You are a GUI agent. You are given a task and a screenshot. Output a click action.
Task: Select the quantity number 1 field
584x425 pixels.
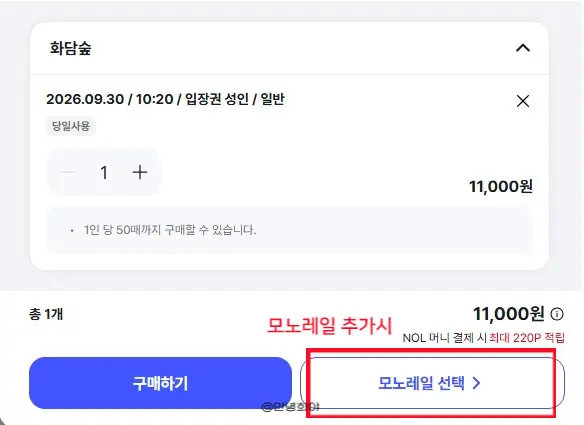(104, 172)
